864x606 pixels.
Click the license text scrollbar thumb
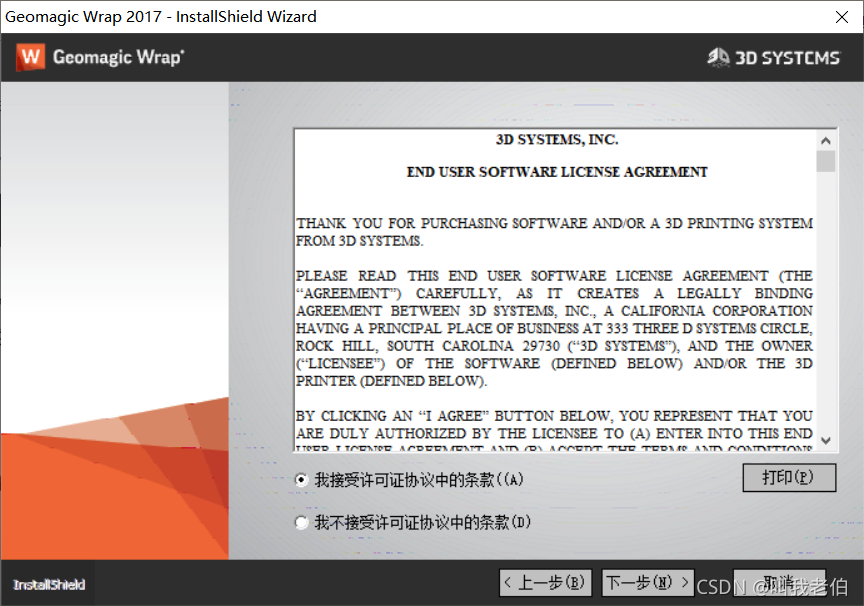click(x=825, y=161)
